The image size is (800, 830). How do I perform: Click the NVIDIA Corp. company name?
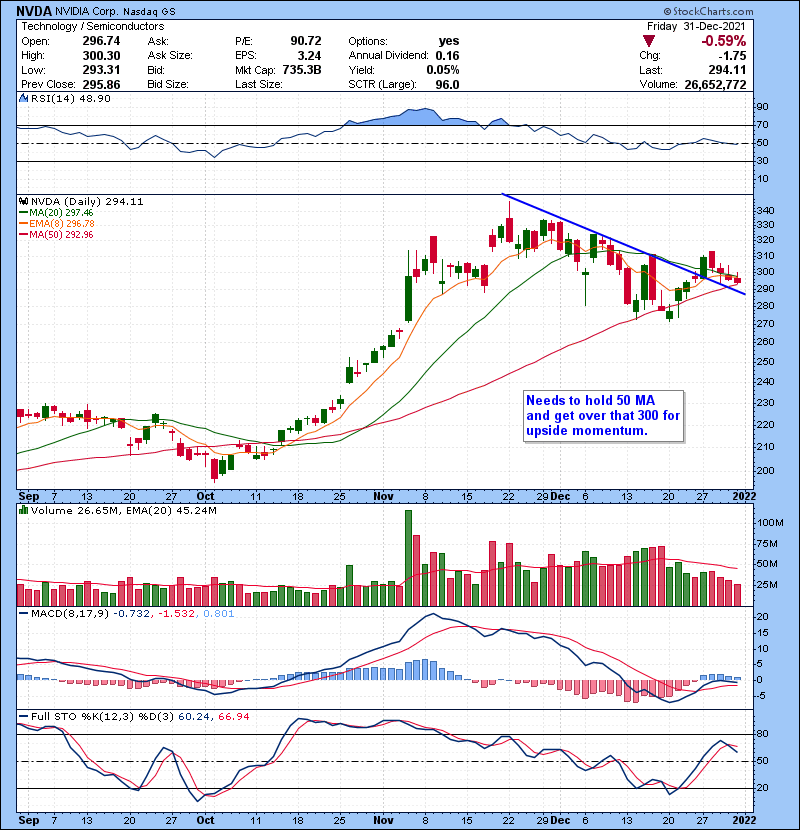(86, 12)
